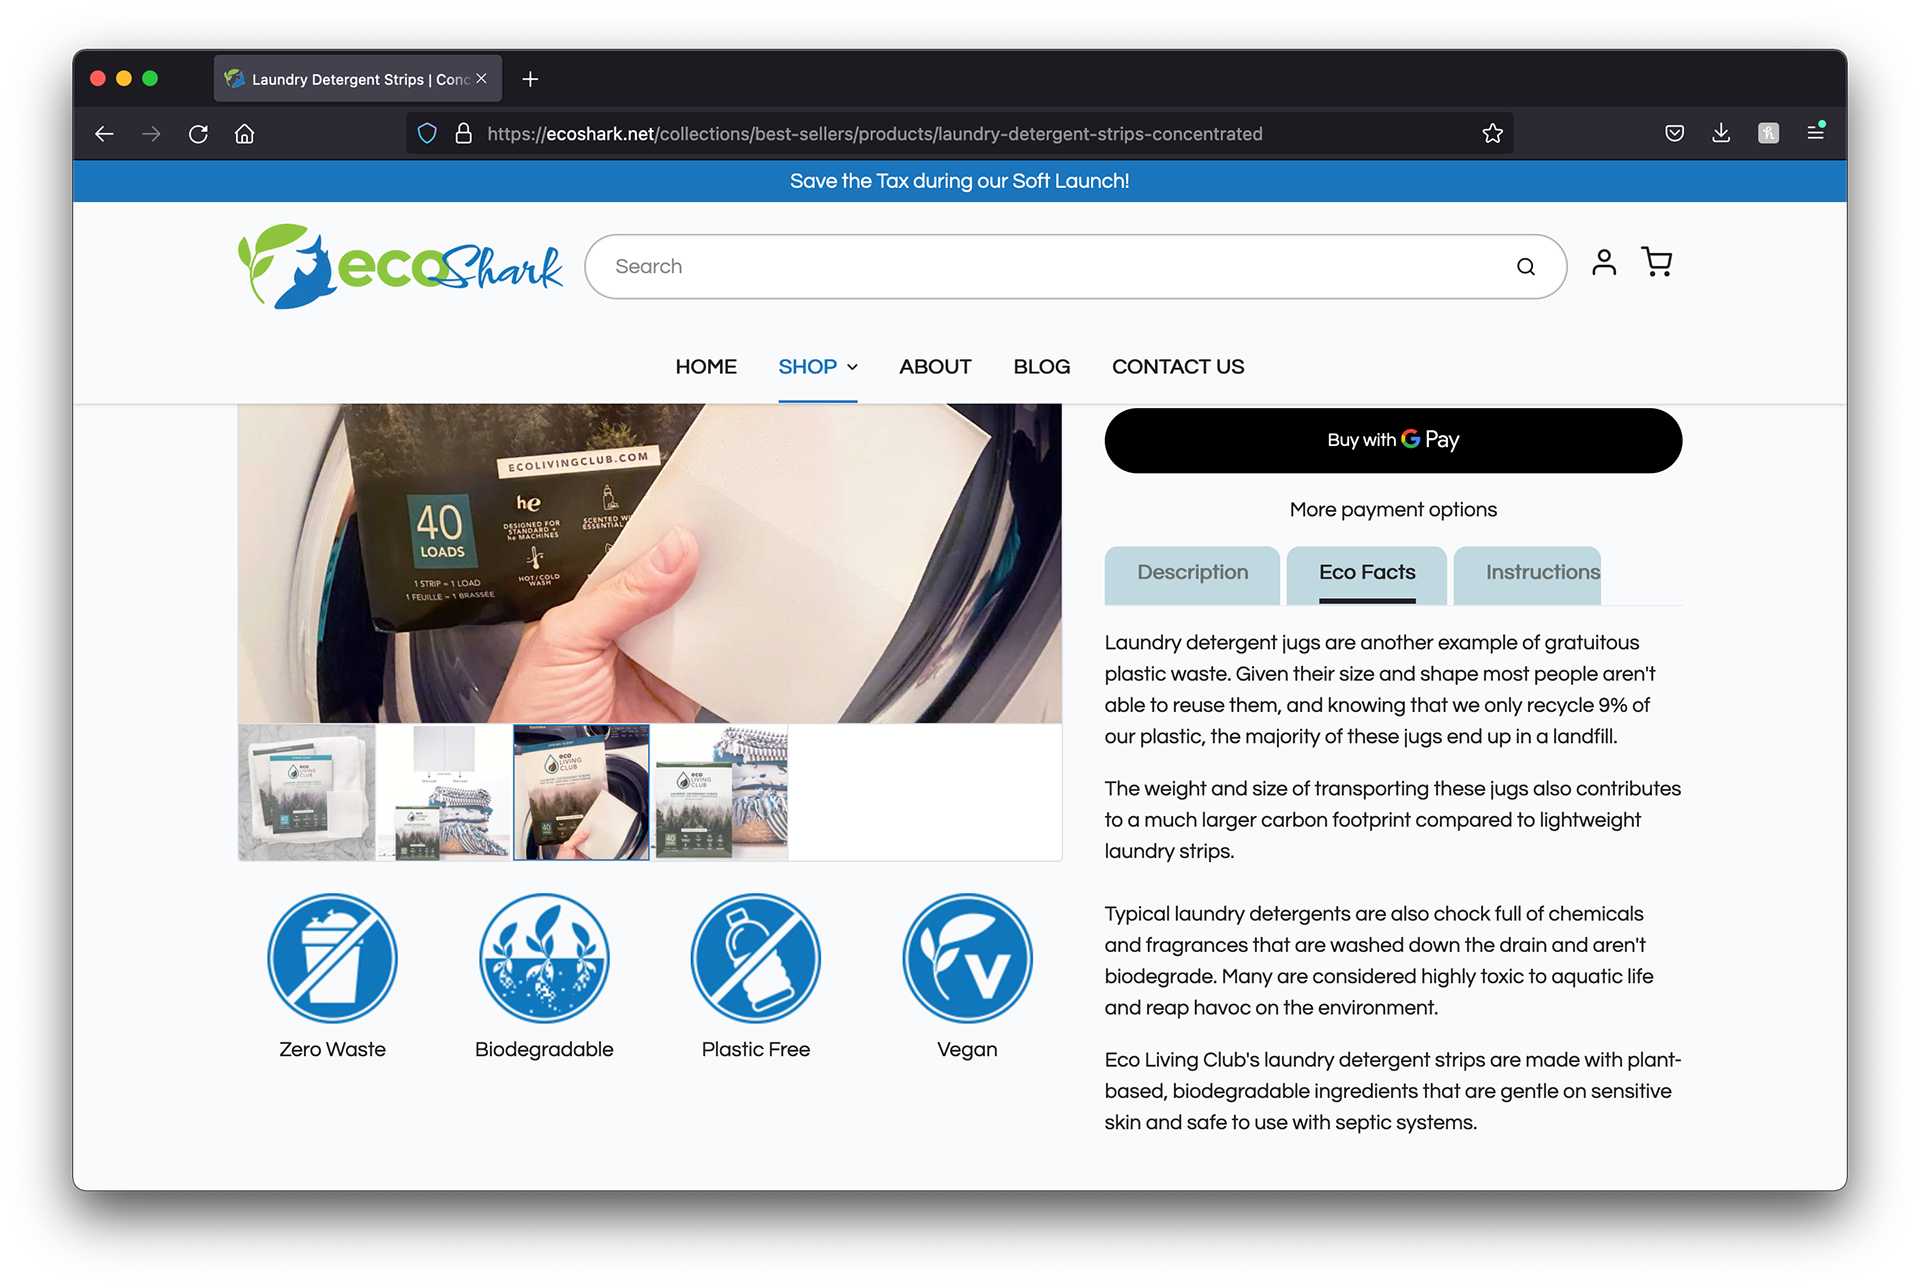Bookmark this page with star icon
1920x1287 pixels.
coord(1492,134)
